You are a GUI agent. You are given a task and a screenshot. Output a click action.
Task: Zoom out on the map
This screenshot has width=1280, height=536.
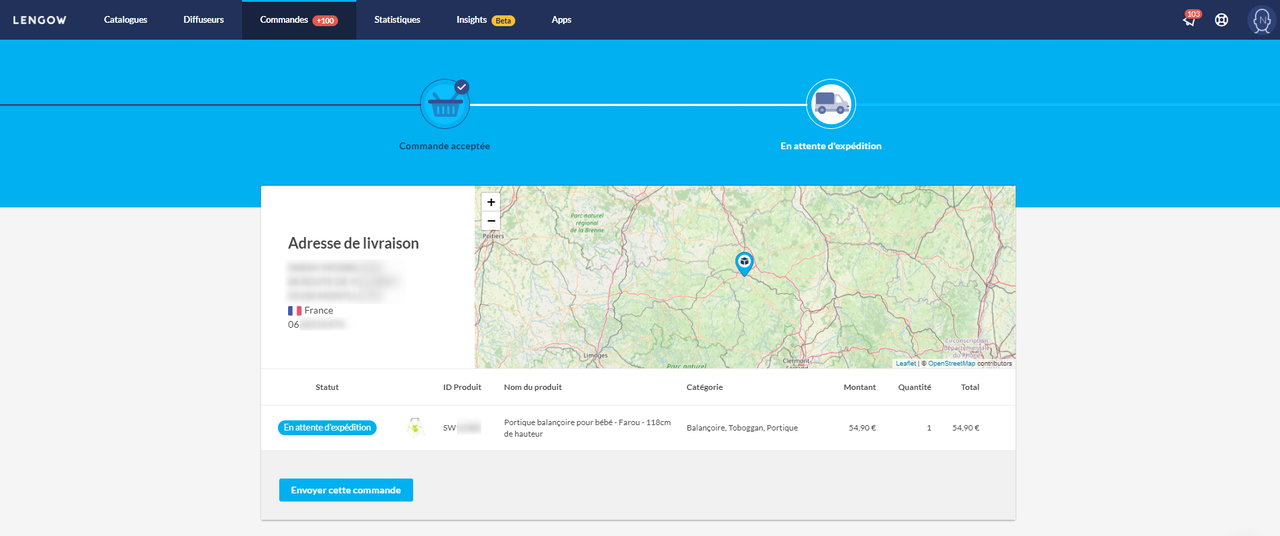(x=491, y=221)
